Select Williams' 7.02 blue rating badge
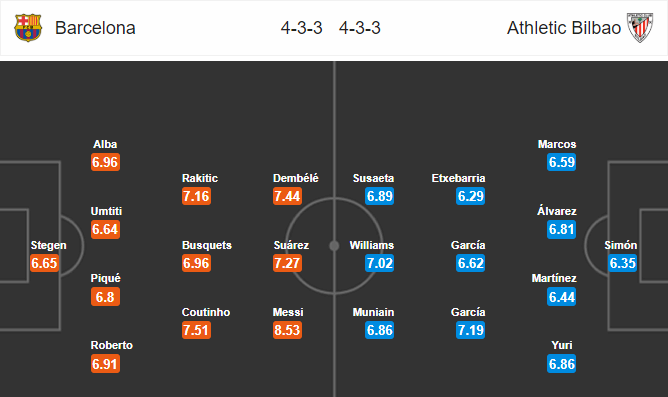This screenshot has height=397, width=668. [380, 263]
